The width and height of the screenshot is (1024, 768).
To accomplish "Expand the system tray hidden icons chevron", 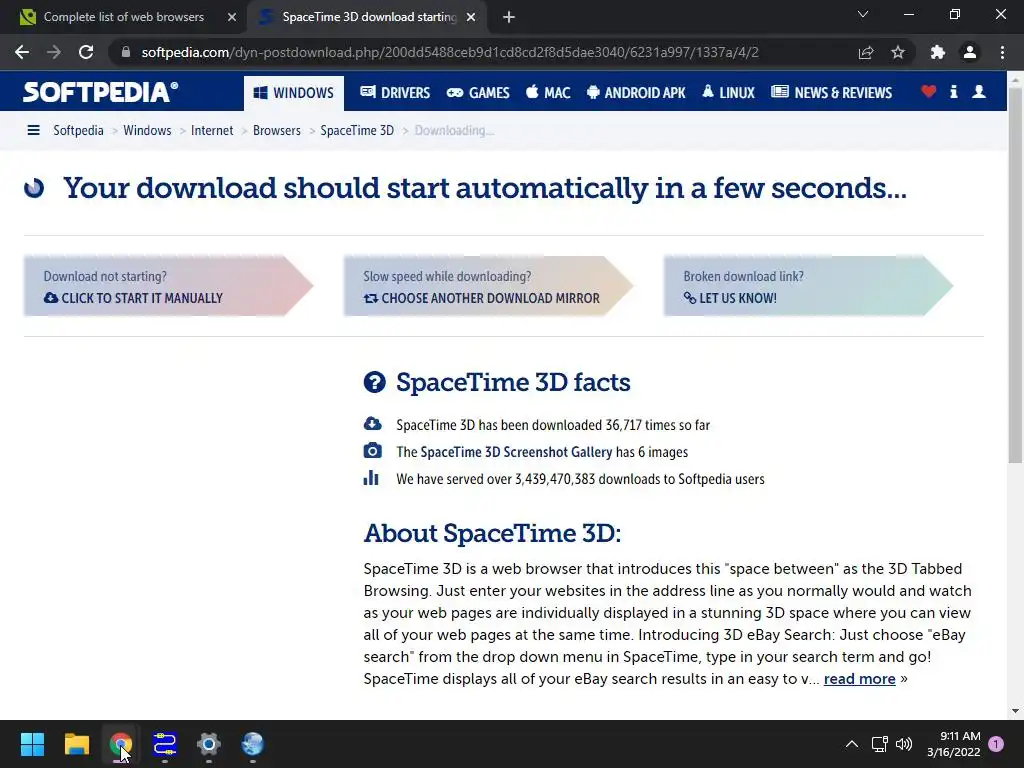I will point(852,744).
